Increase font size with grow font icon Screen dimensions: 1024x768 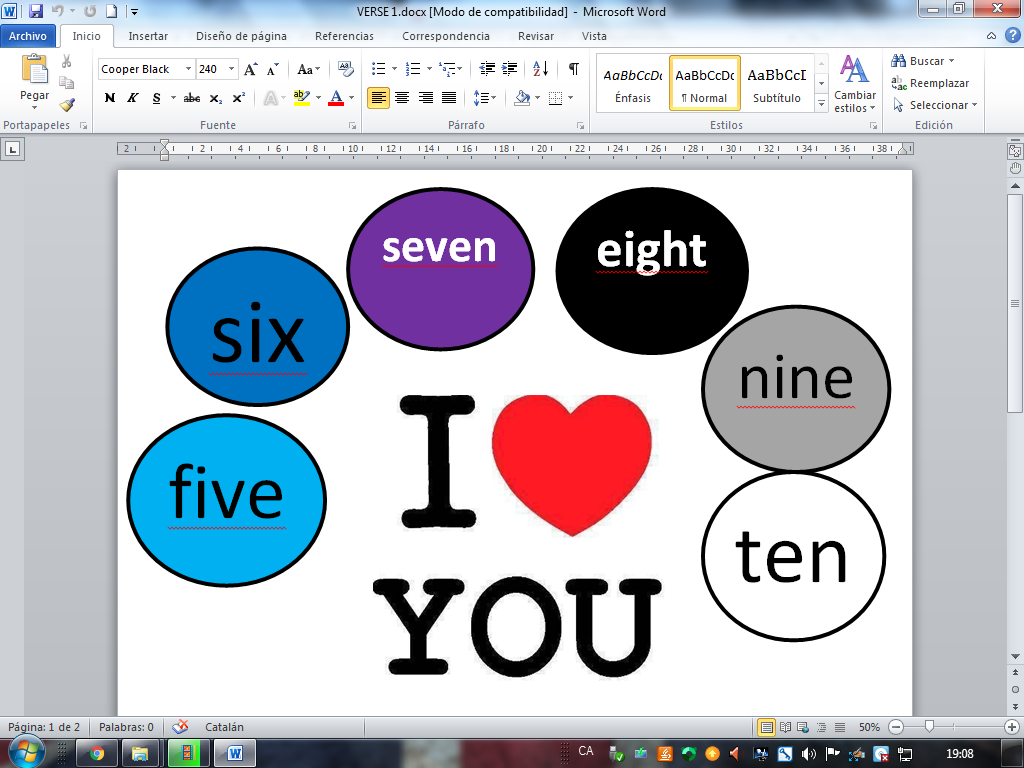pos(251,69)
